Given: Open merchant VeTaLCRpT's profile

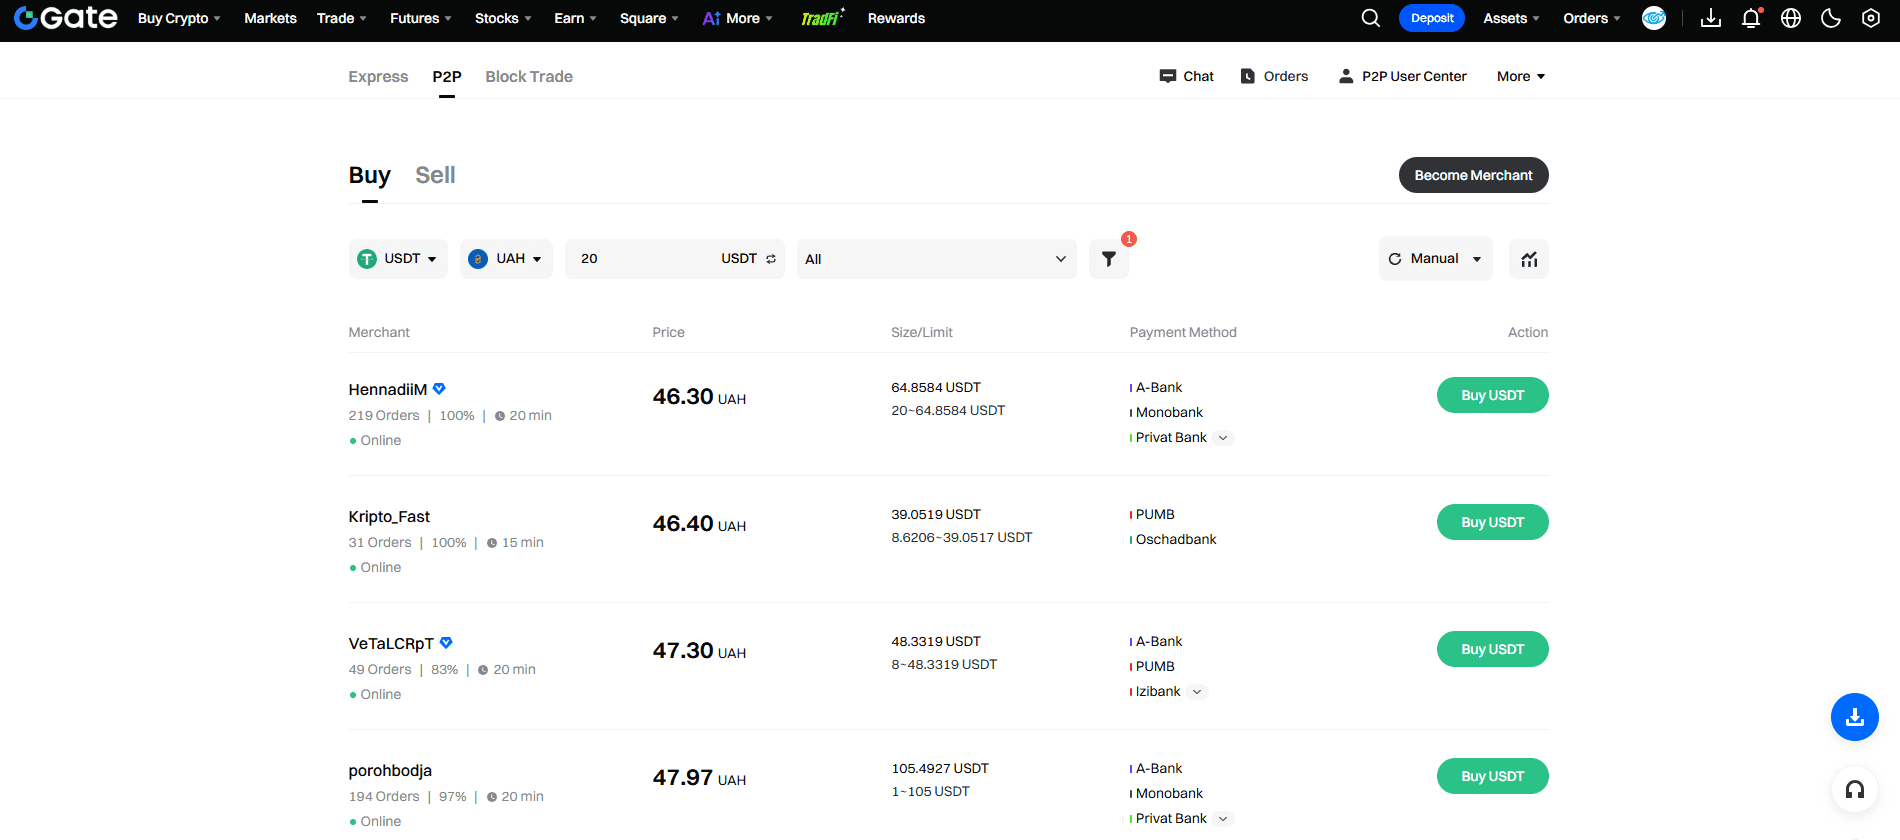Looking at the screenshot, I should tap(391, 643).
